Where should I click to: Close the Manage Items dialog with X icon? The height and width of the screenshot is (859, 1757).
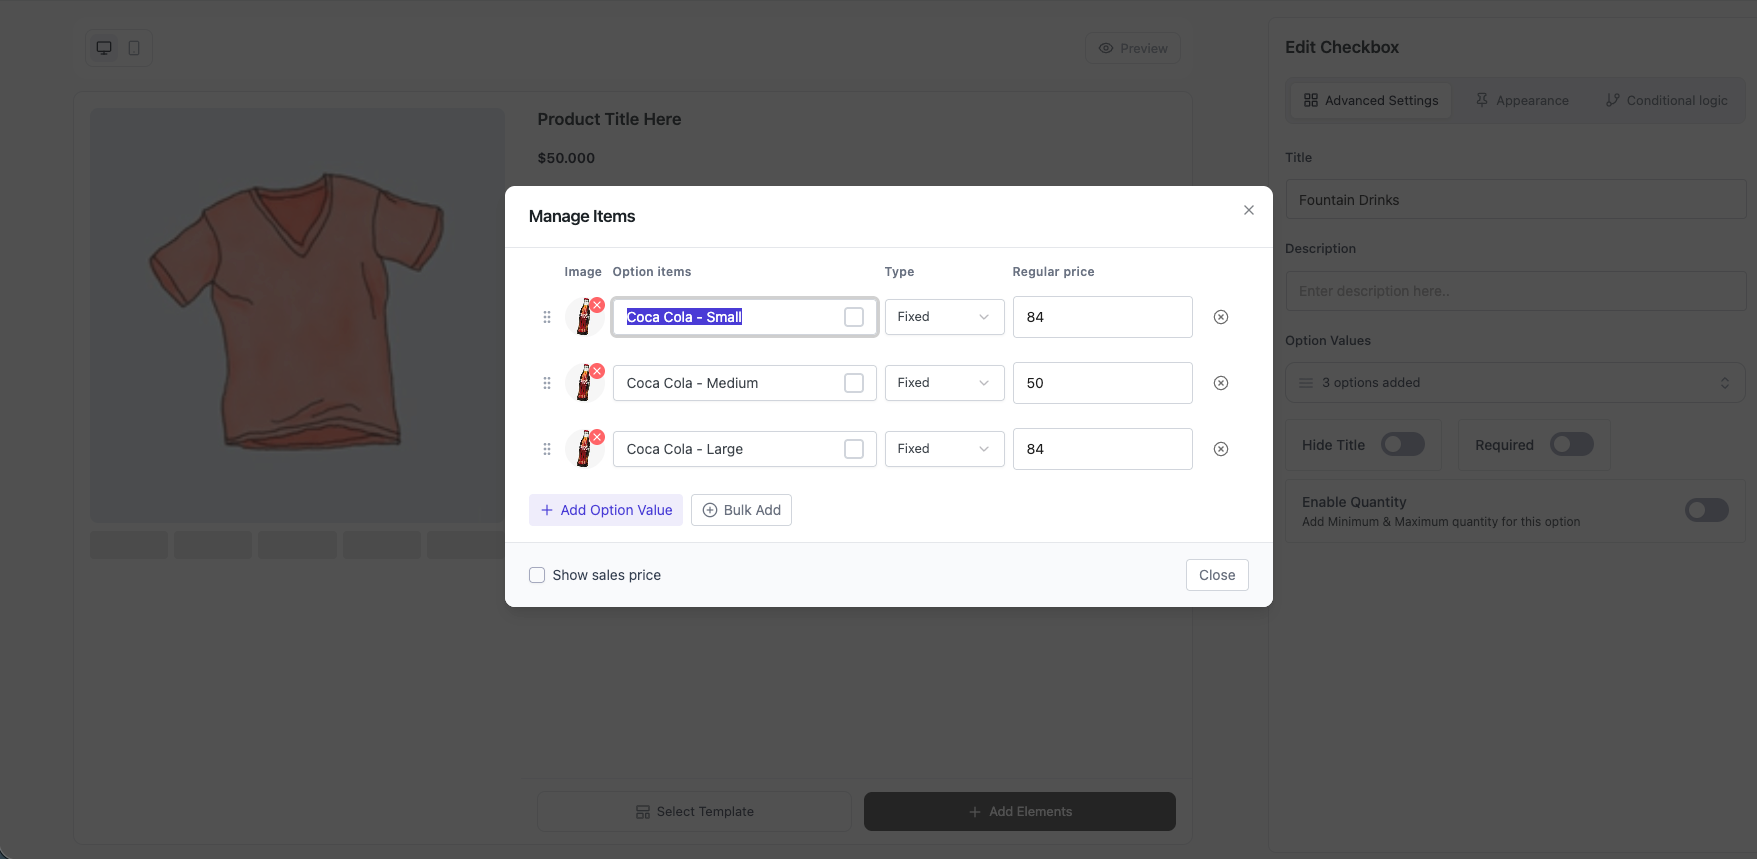[1248, 210]
